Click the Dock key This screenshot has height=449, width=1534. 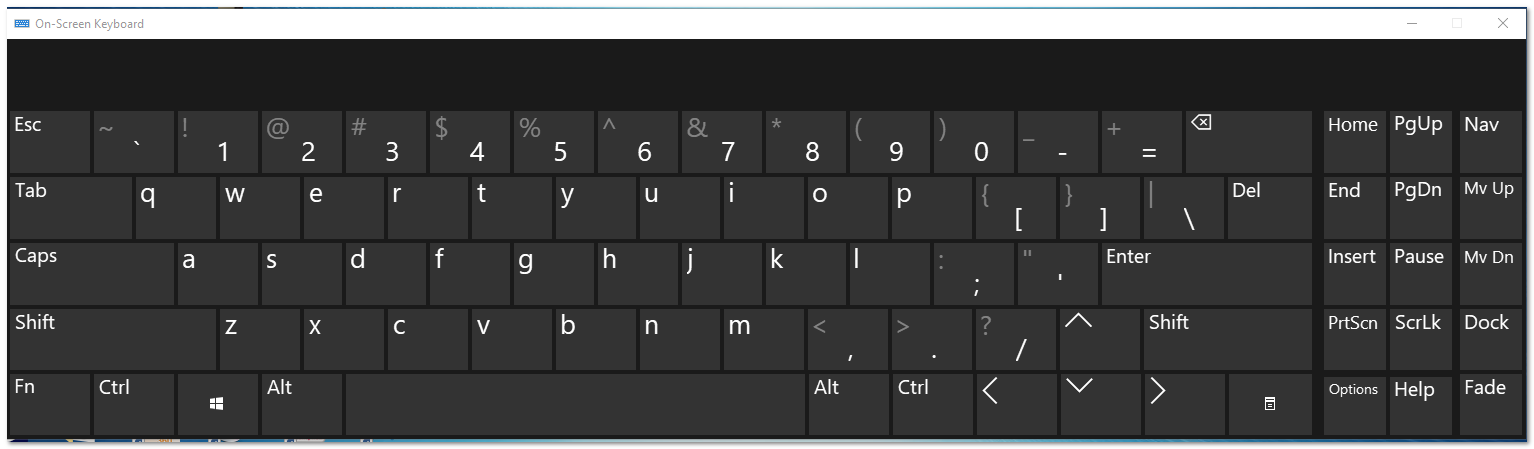coord(1489,339)
